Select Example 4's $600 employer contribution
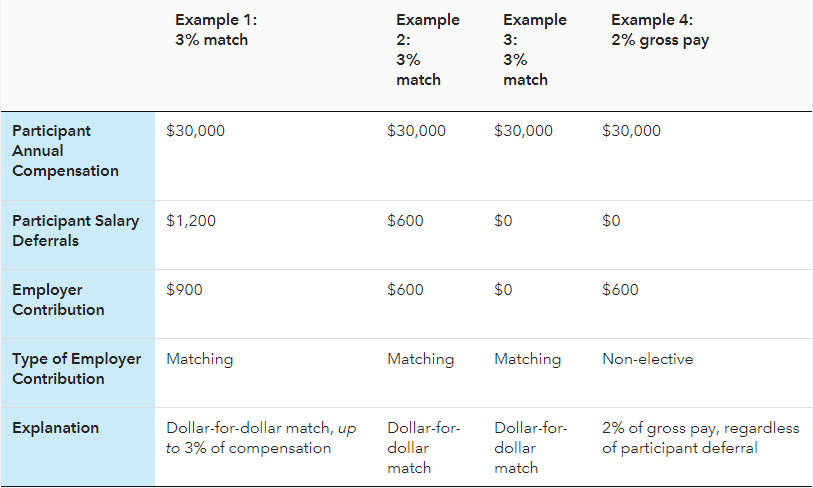Screen dimensions: 813x488 [620, 290]
